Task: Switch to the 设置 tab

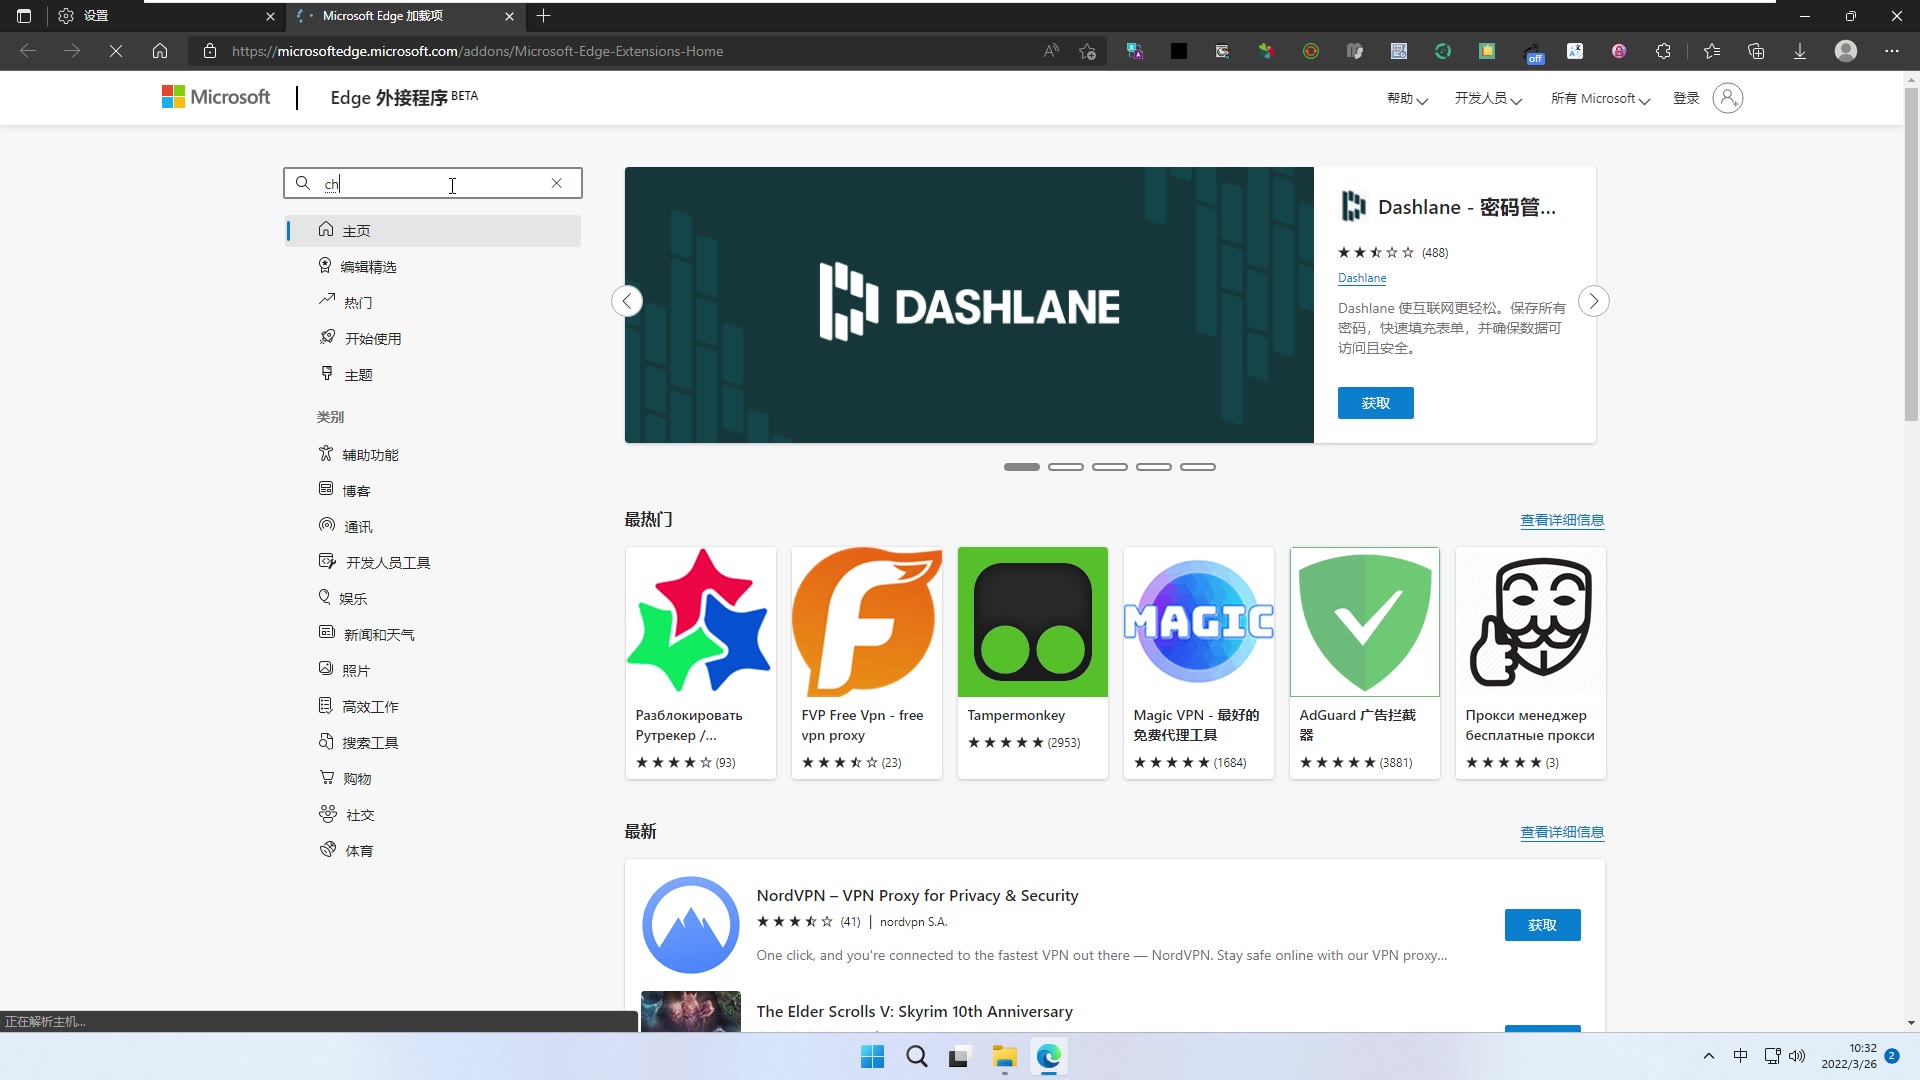Action: [165, 16]
